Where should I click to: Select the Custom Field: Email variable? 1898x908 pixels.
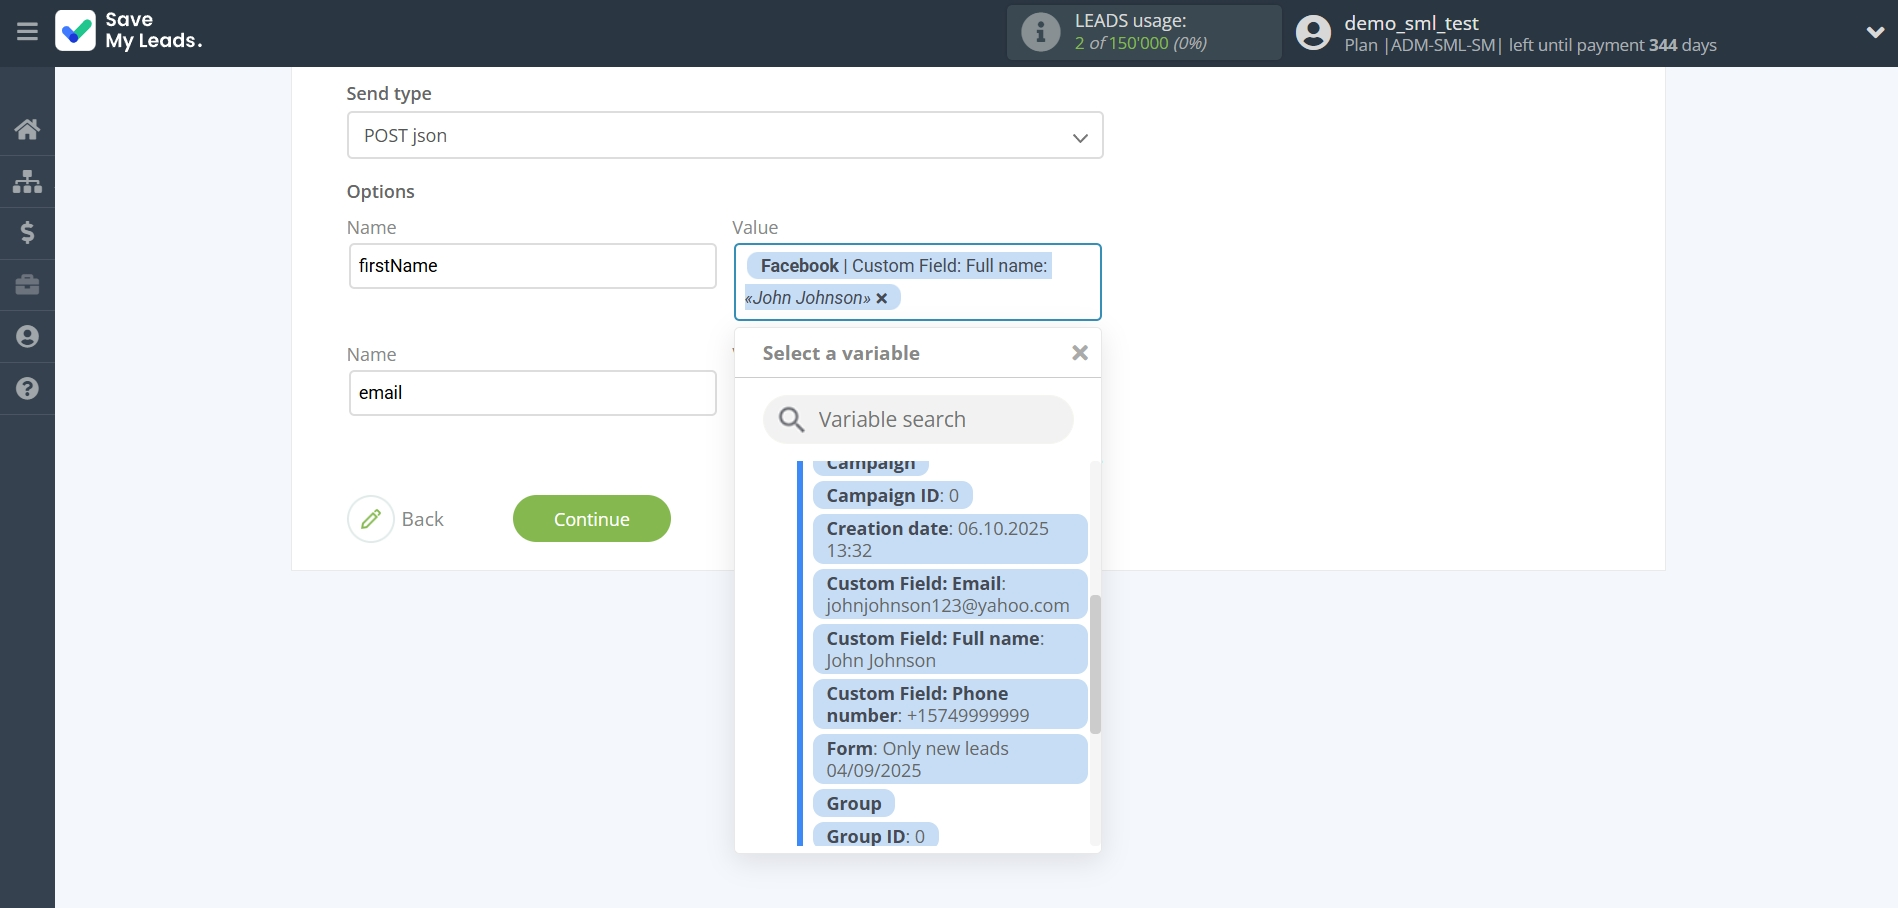pyautogui.click(x=948, y=594)
